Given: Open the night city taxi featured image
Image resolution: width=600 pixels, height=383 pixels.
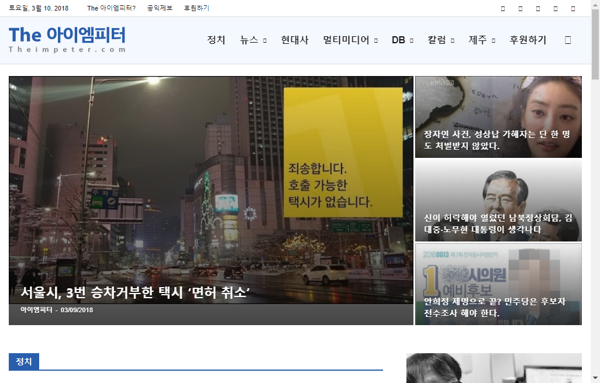Looking at the screenshot, I should tap(211, 200).
